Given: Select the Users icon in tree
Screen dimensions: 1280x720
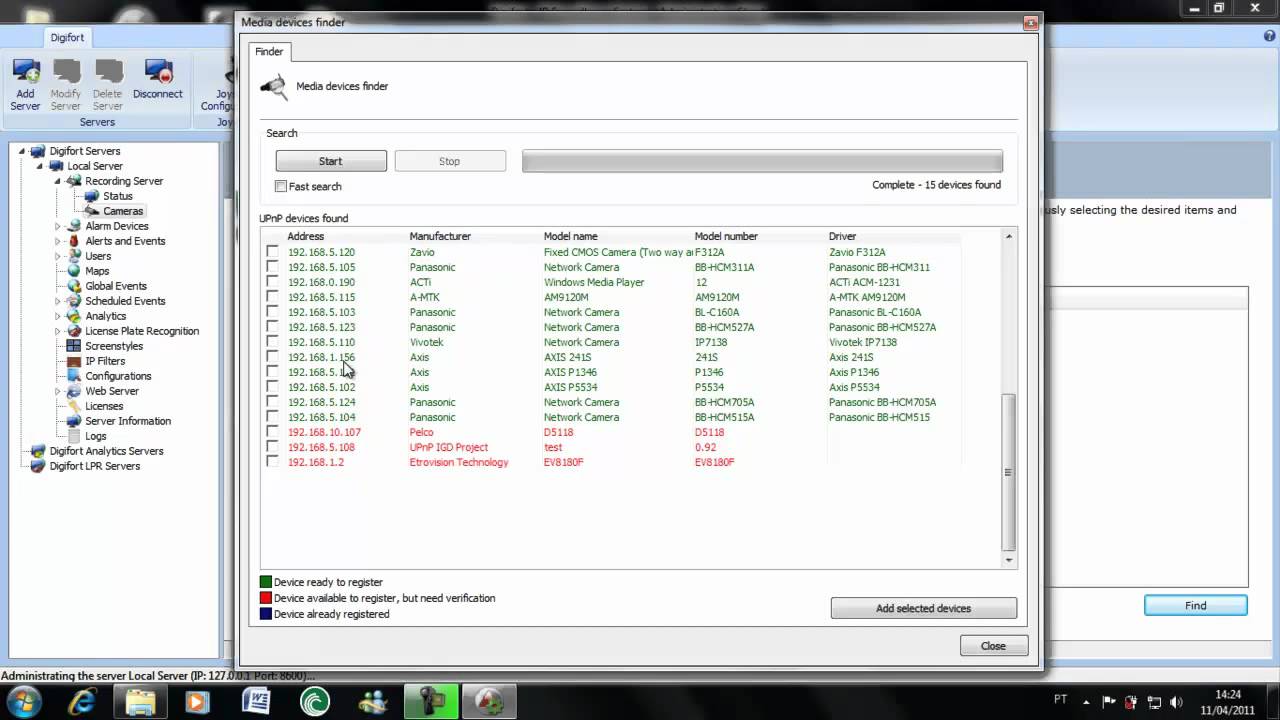Looking at the screenshot, I should click(x=74, y=256).
